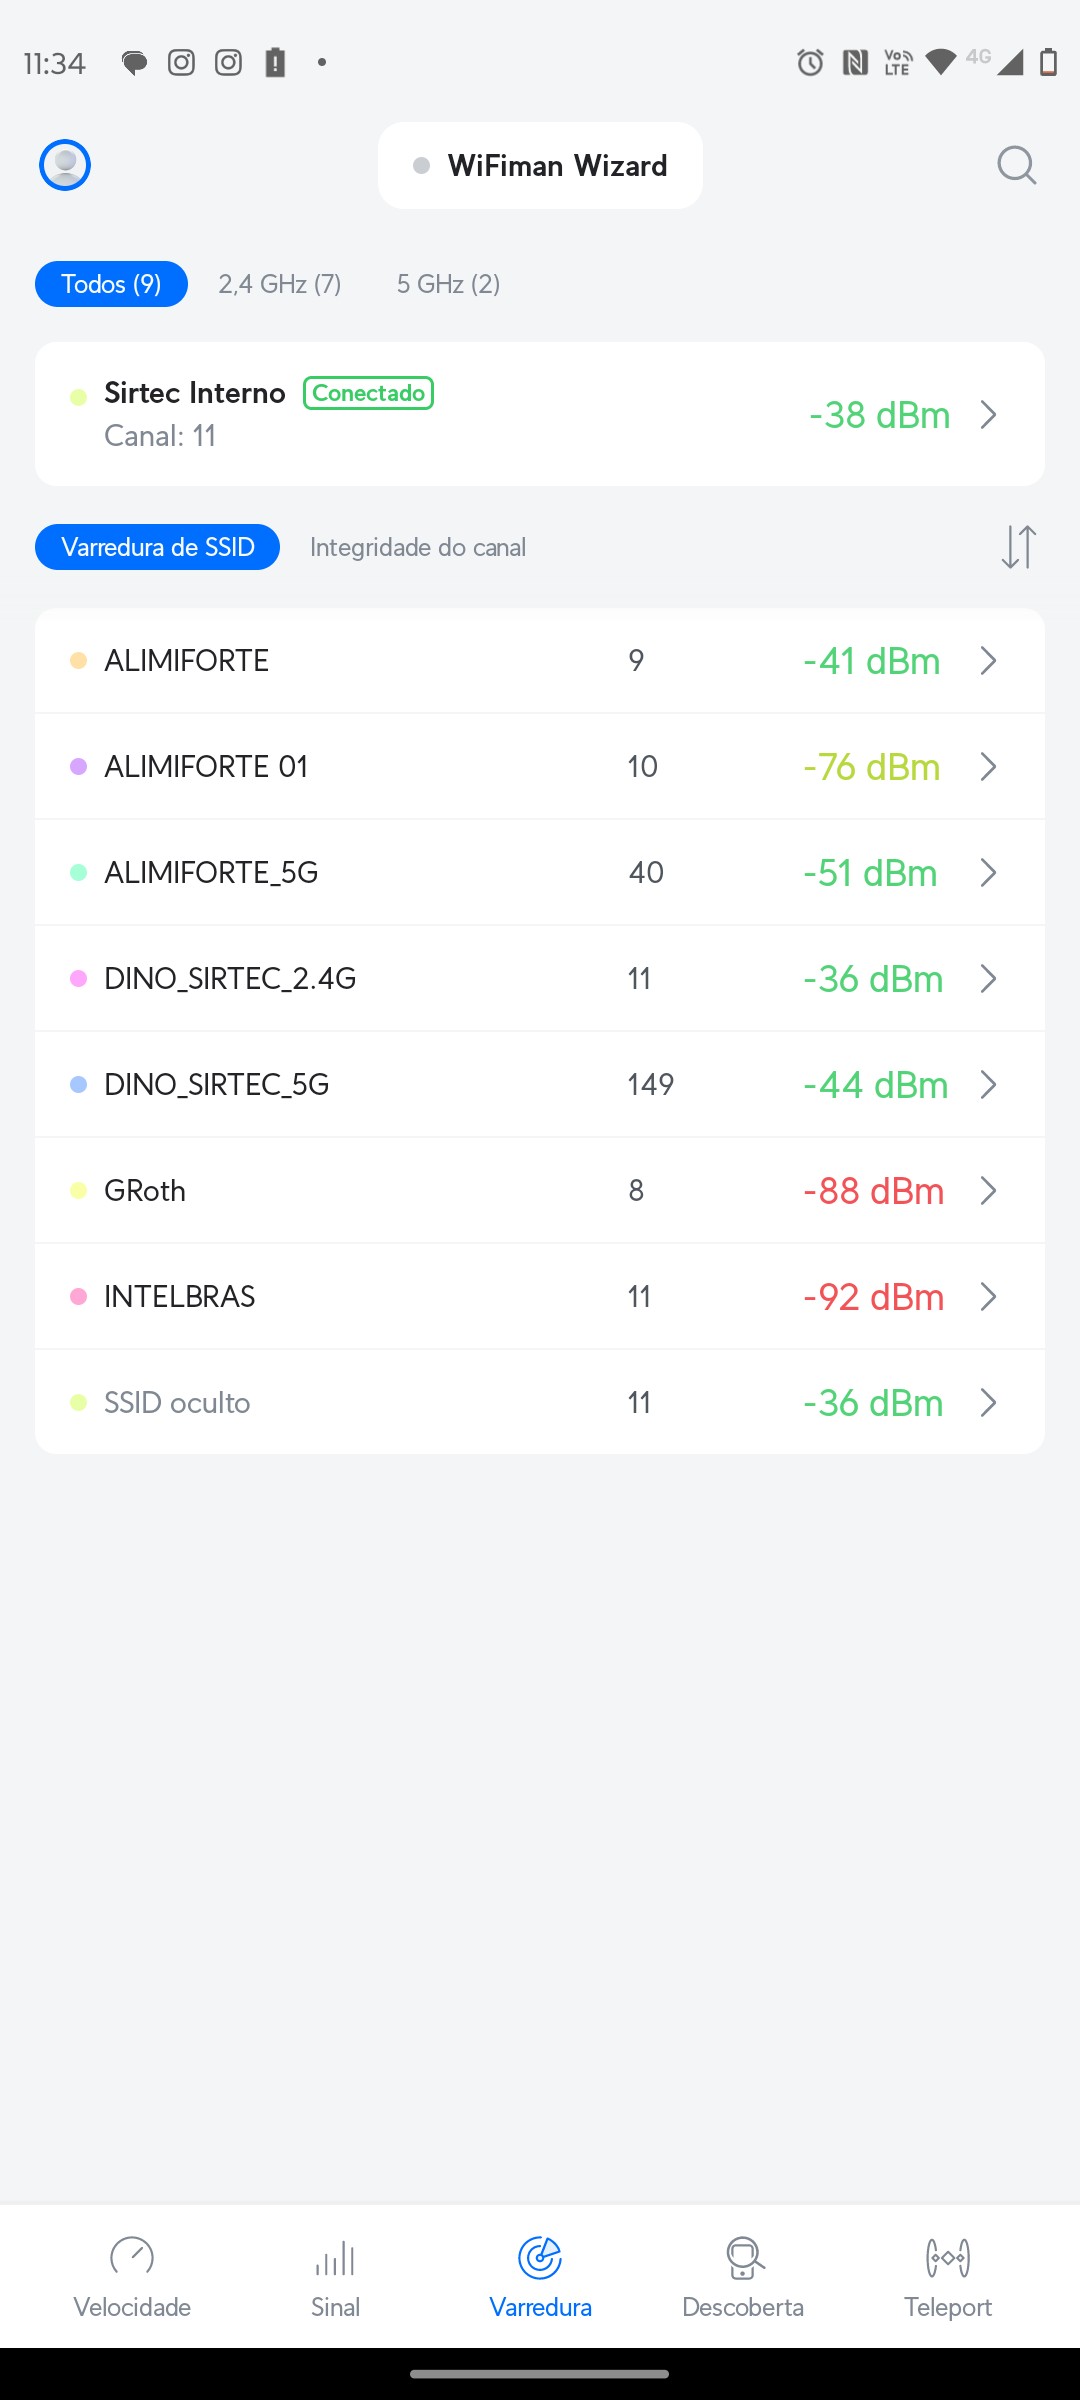Click the sort arrows icon

coord(1018,547)
